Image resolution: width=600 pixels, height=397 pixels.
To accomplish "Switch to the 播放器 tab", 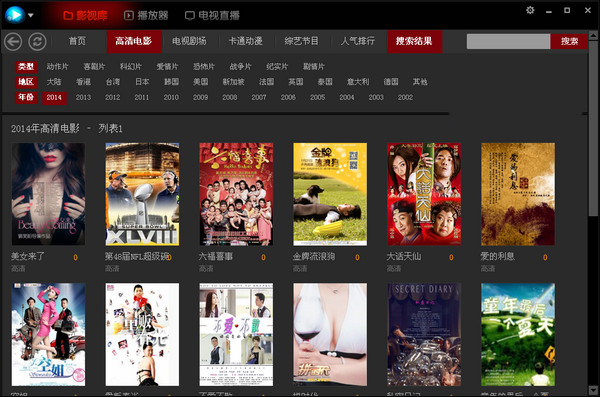I will coord(146,15).
